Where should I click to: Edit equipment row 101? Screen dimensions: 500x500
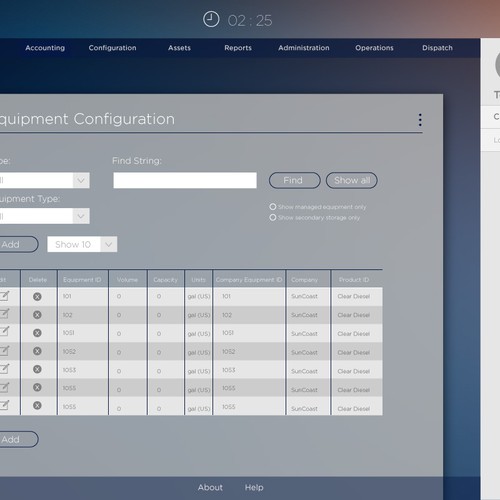click(5, 296)
